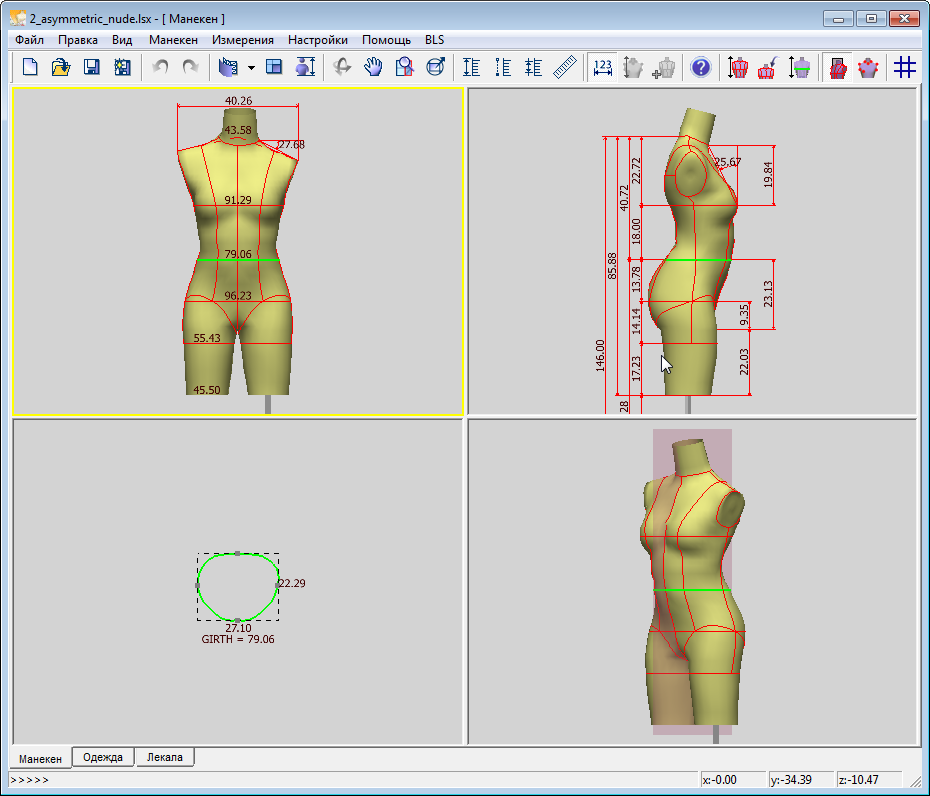This screenshot has height=796, width=930.
Task: Select the zoom magnifier tool
Action: pyautogui.click(x=404, y=68)
